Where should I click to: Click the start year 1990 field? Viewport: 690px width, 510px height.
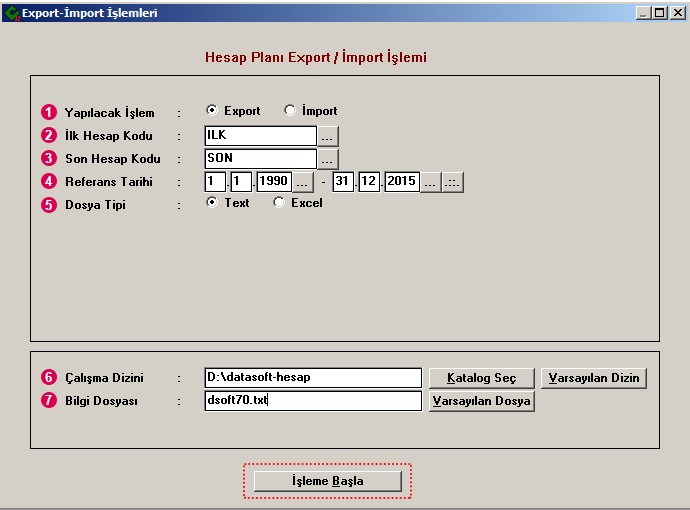tap(273, 182)
